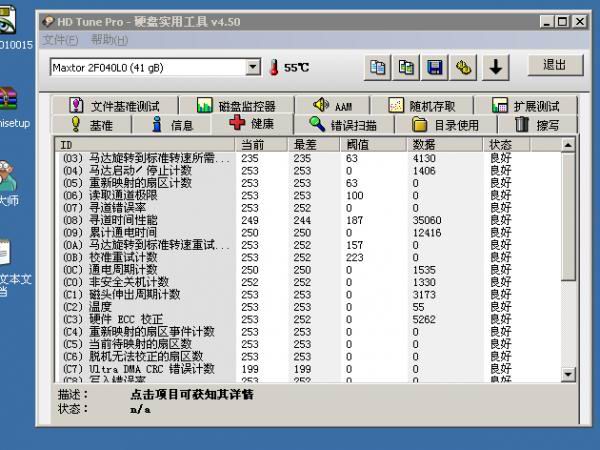Select the 健康 tab
Image resolution: width=600 pixels, height=450 pixels.
252,123
